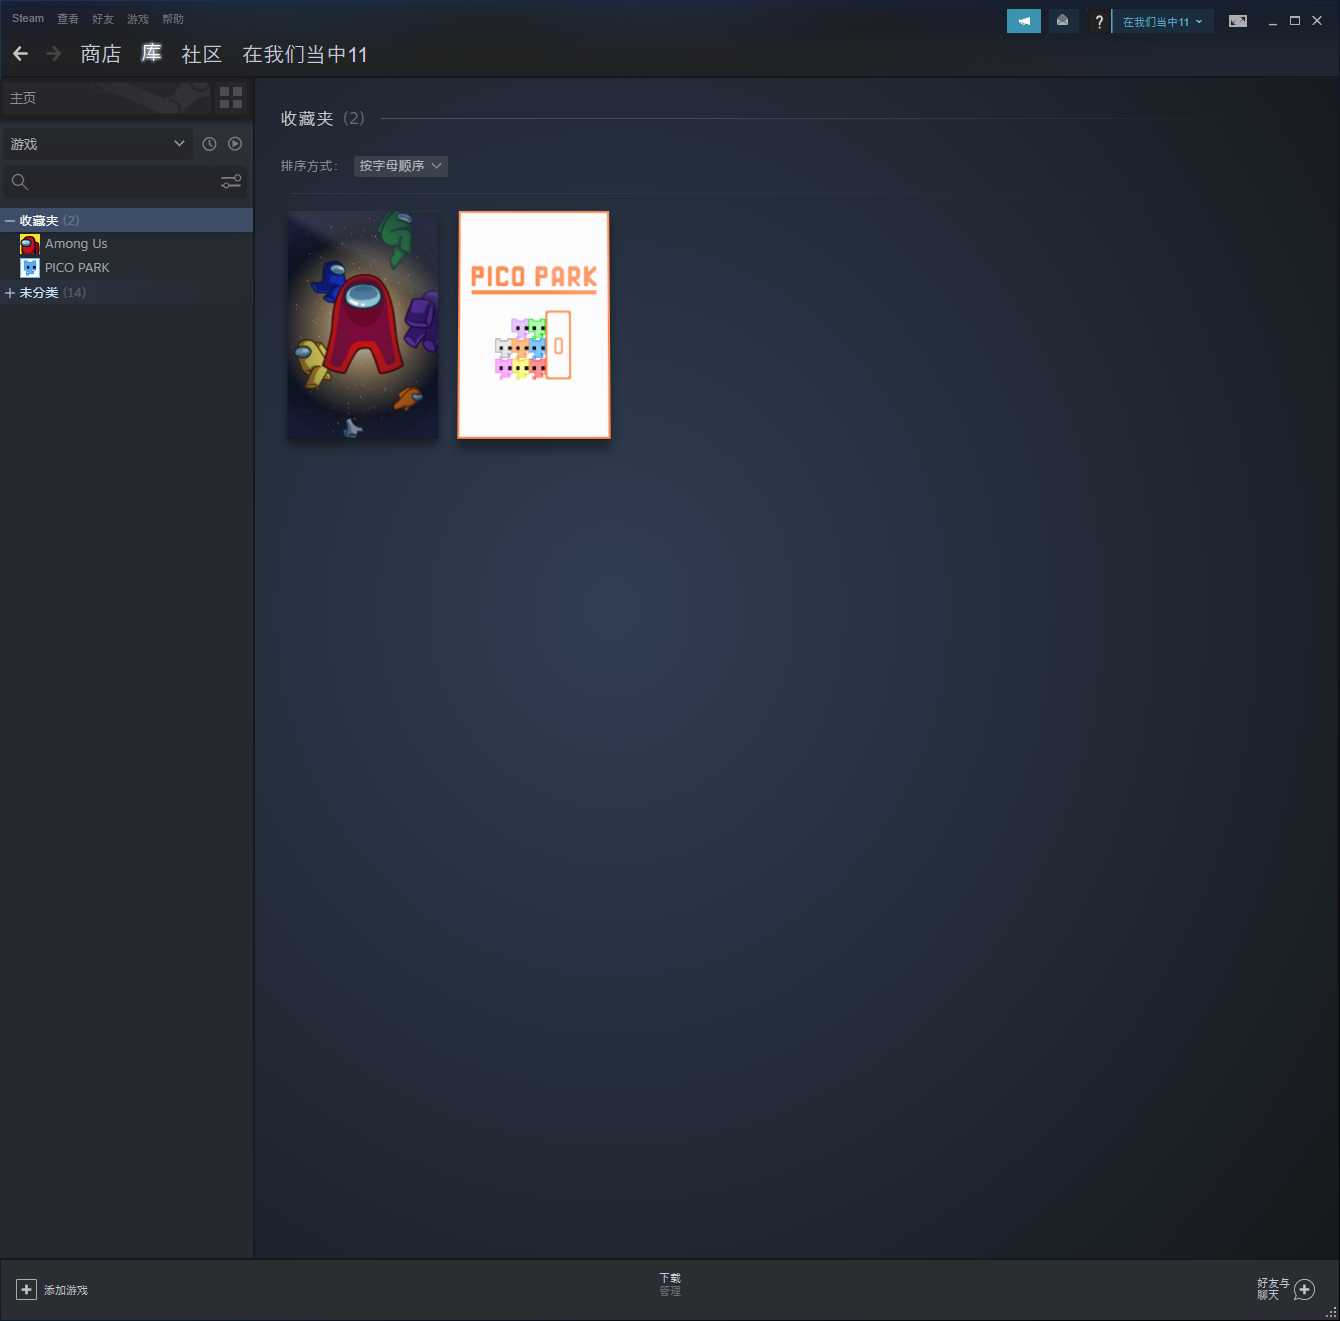Image resolution: width=1340 pixels, height=1321 pixels.
Task: Switch to Big Picture mode icon
Action: coord(1238,21)
